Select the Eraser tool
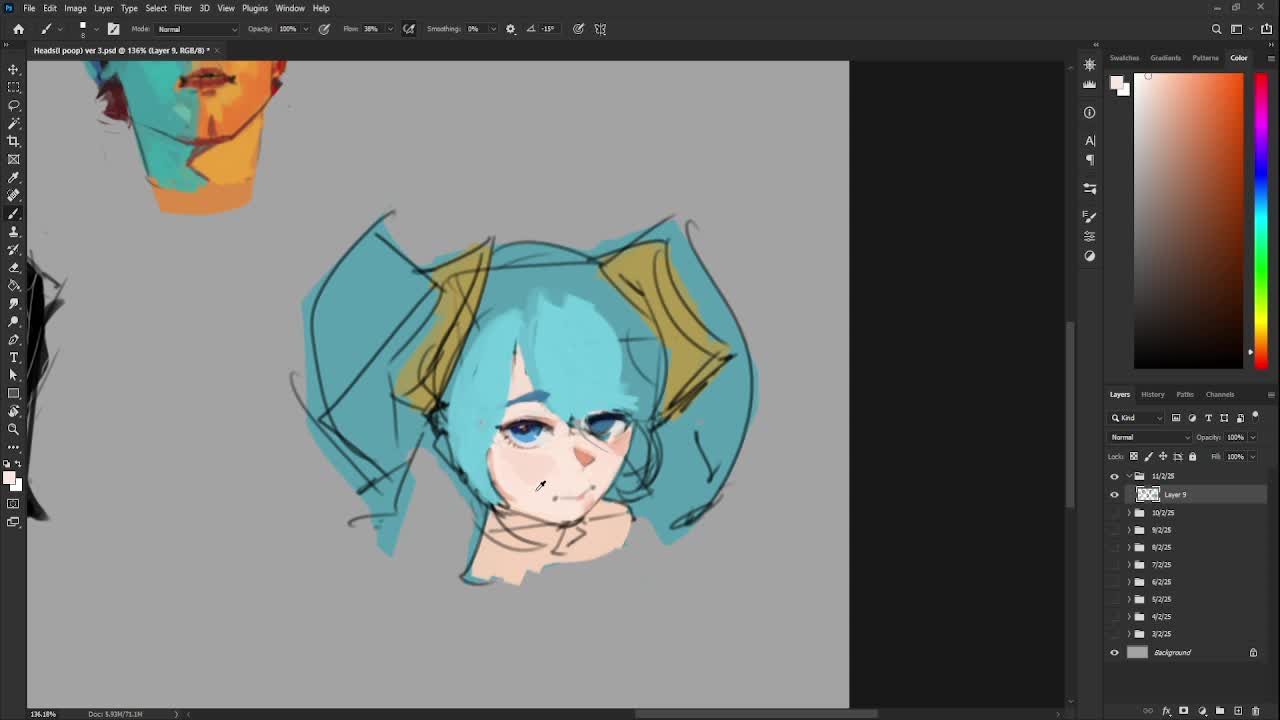The height and width of the screenshot is (720, 1280). click(x=14, y=267)
